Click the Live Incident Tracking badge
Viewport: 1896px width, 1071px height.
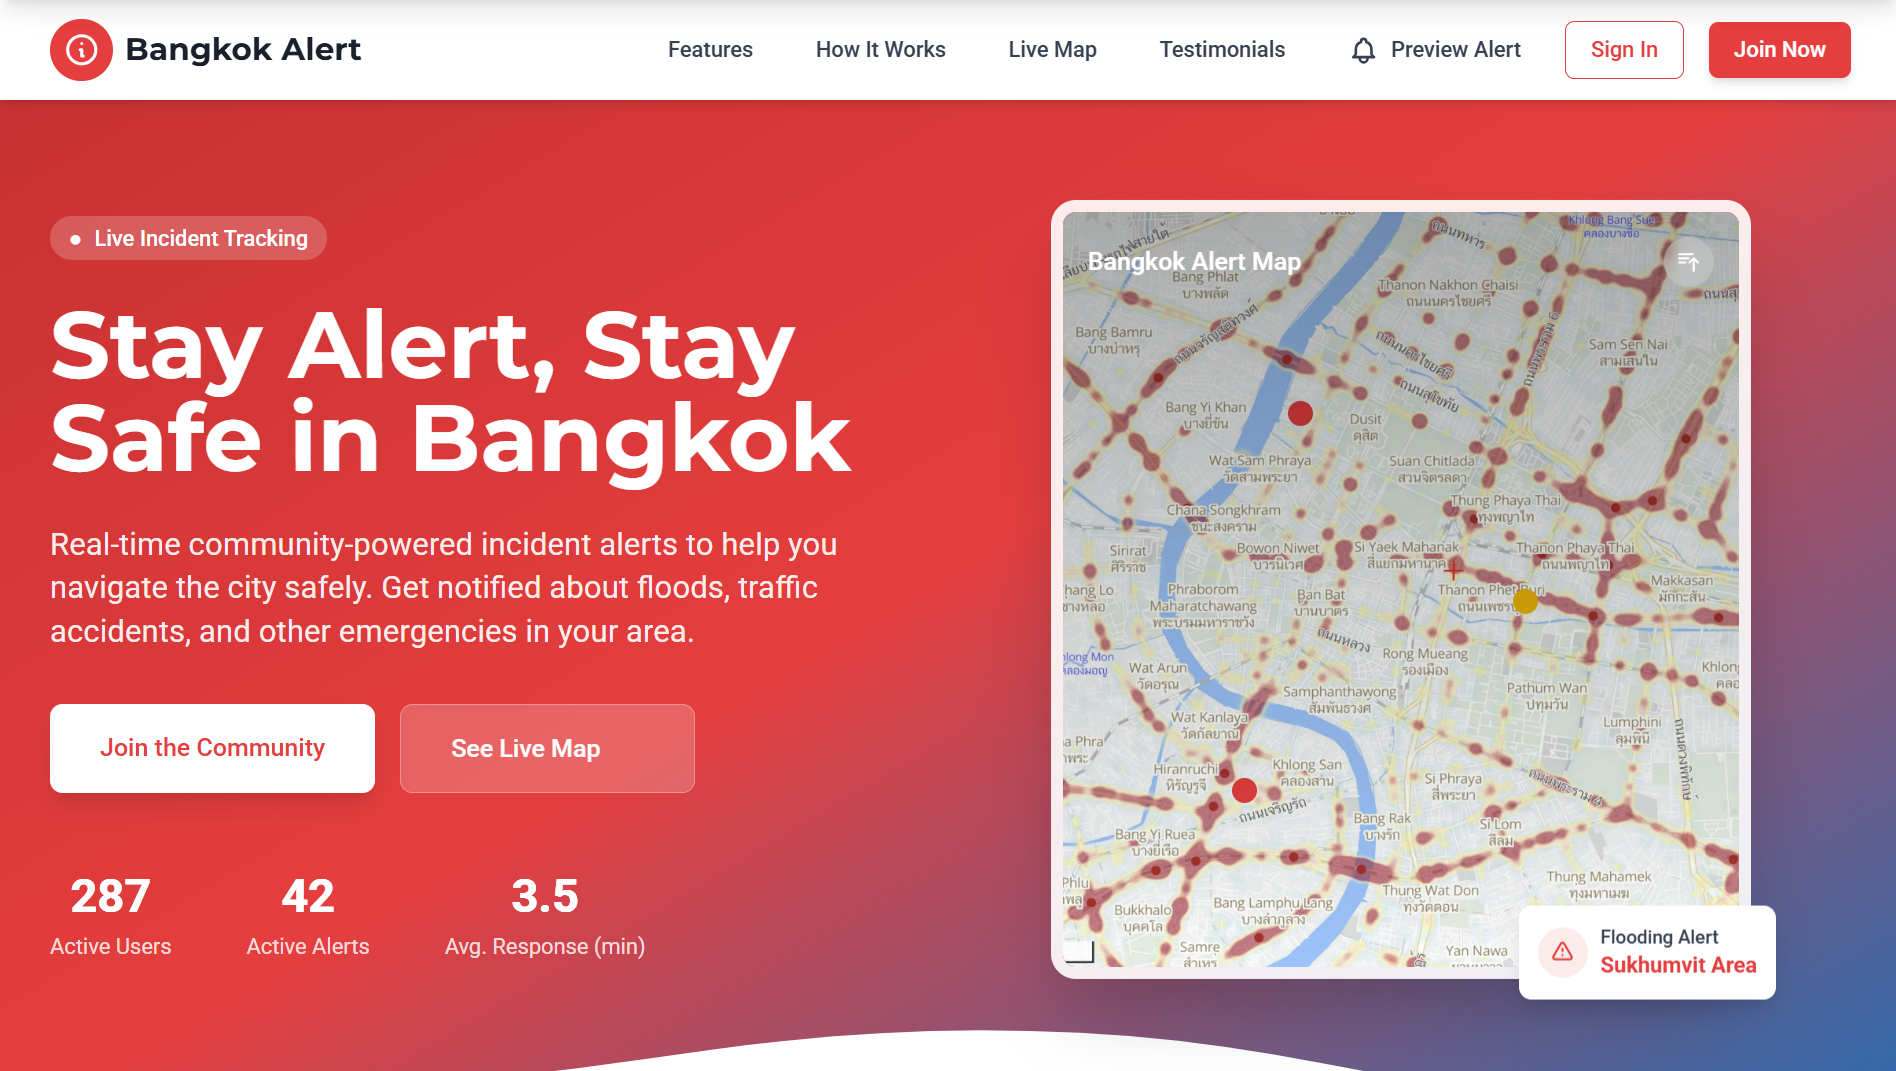188,238
